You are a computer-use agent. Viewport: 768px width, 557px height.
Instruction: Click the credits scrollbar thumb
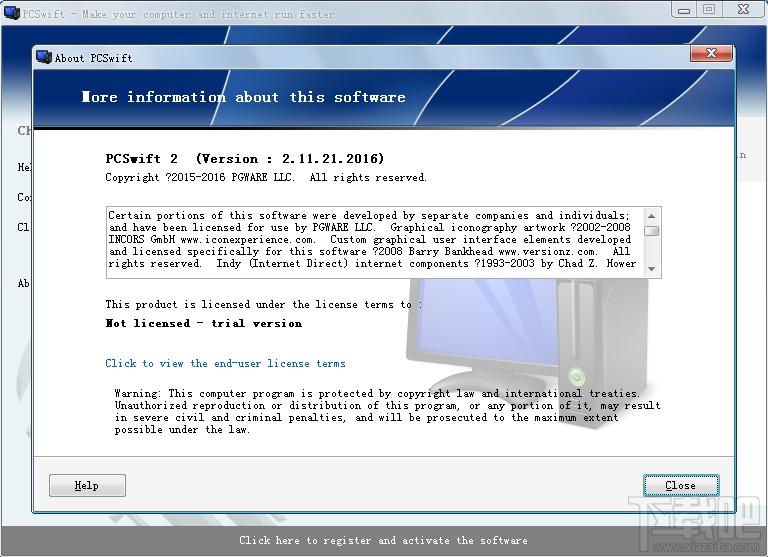click(651, 231)
